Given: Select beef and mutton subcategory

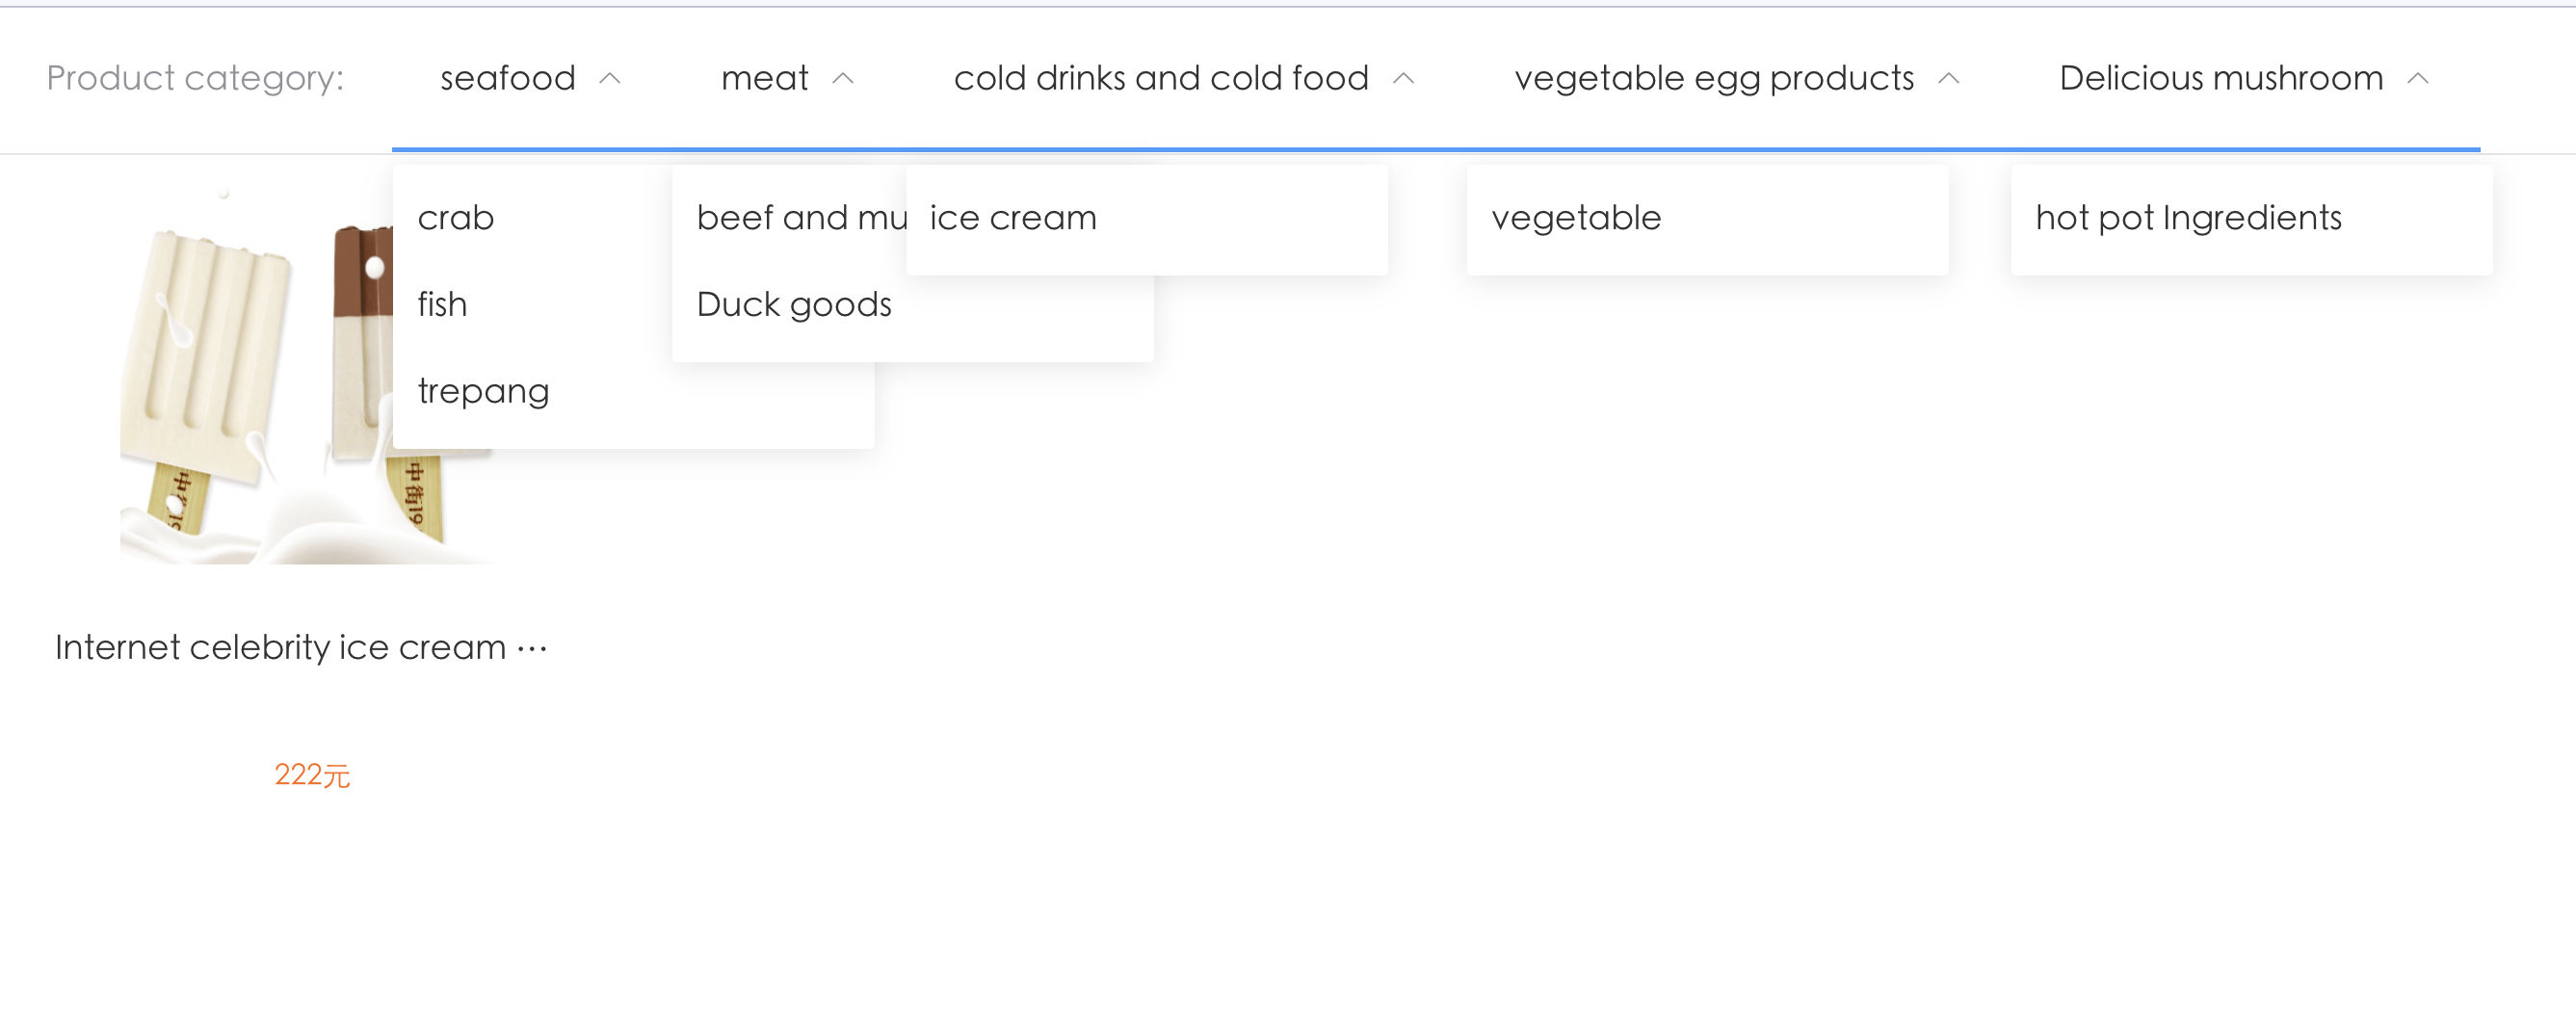Looking at the screenshot, I should [800, 218].
